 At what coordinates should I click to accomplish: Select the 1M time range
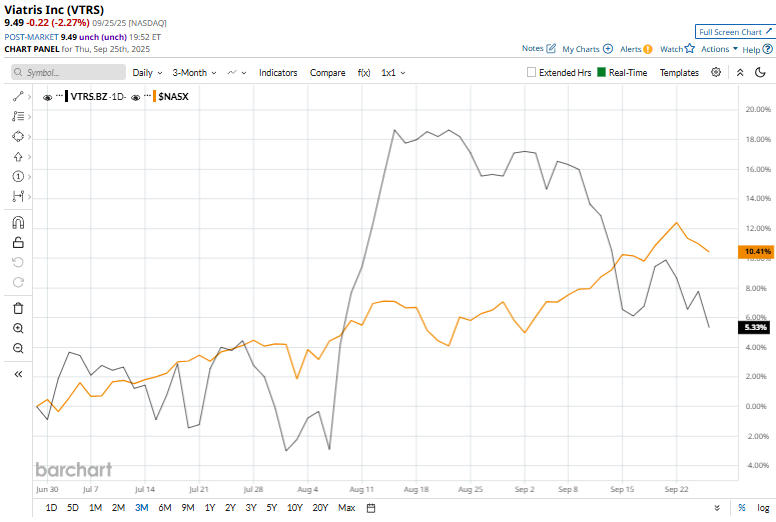[96, 508]
